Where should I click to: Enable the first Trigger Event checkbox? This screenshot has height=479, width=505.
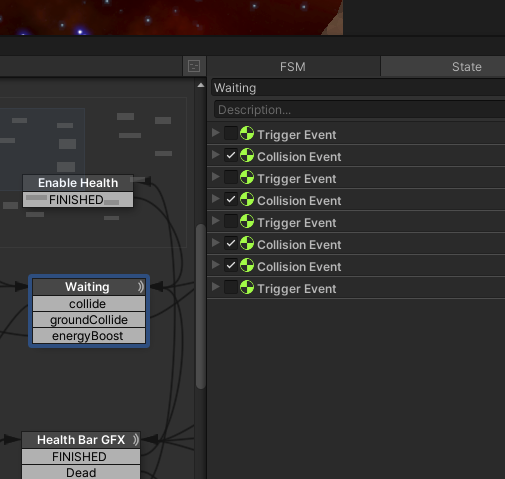[231, 133]
